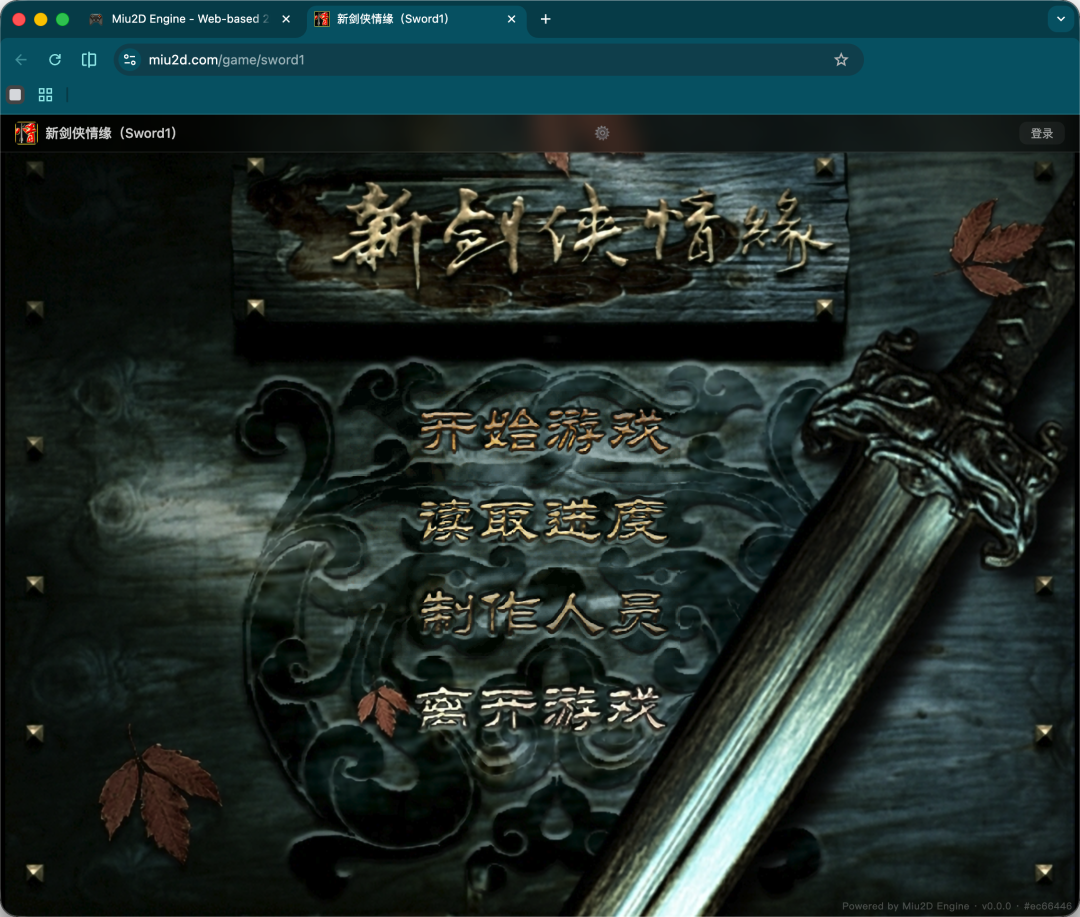Open the tab list chevron at top right
The image size is (1080, 917).
pyautogui.click(x=1063, y=19)
